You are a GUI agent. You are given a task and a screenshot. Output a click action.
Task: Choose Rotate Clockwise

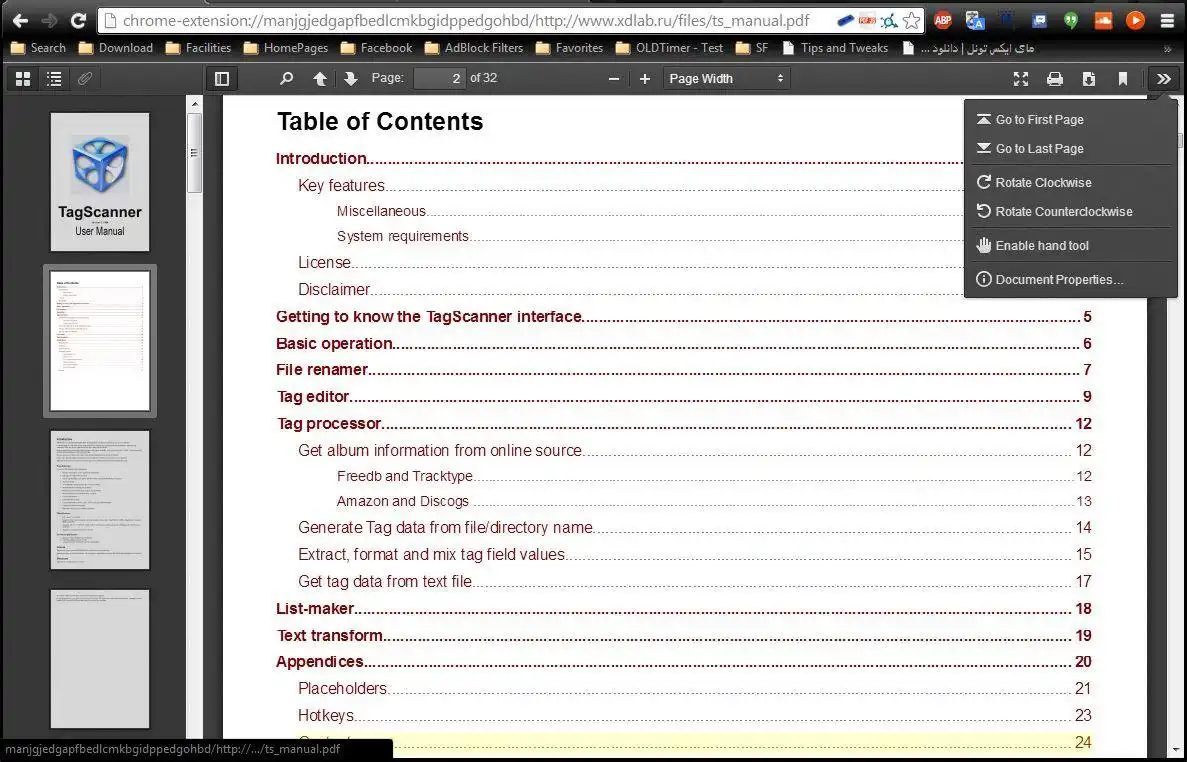tap(1070, 182)
